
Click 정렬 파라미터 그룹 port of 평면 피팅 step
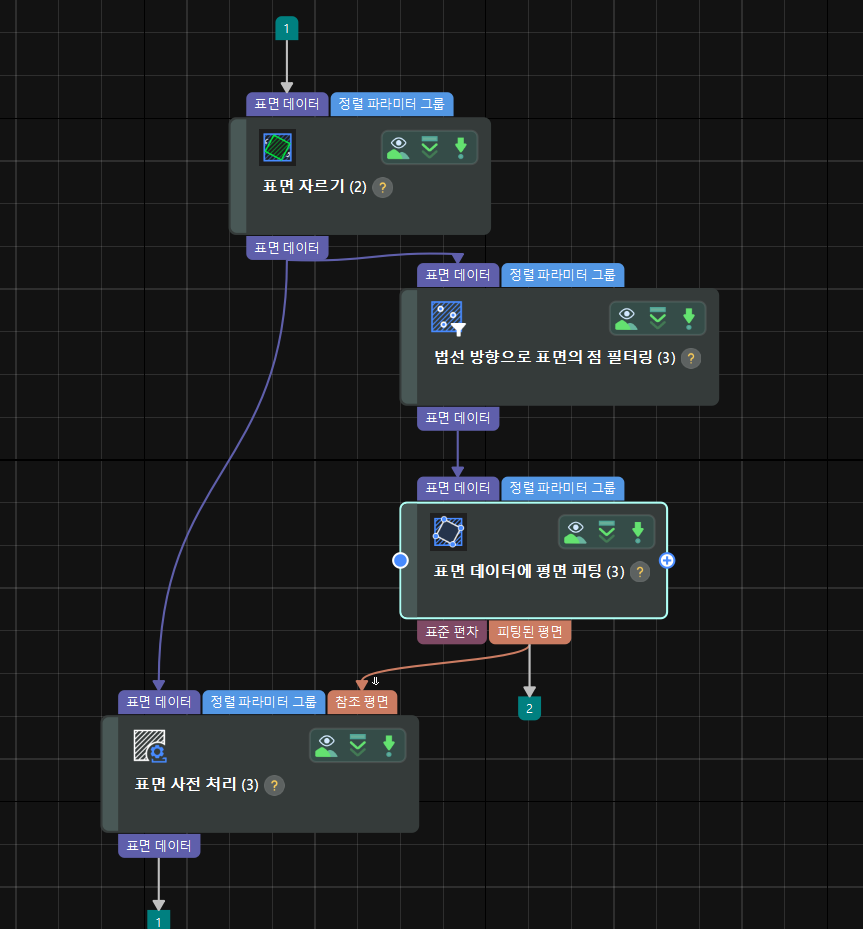tap(563, 488)
